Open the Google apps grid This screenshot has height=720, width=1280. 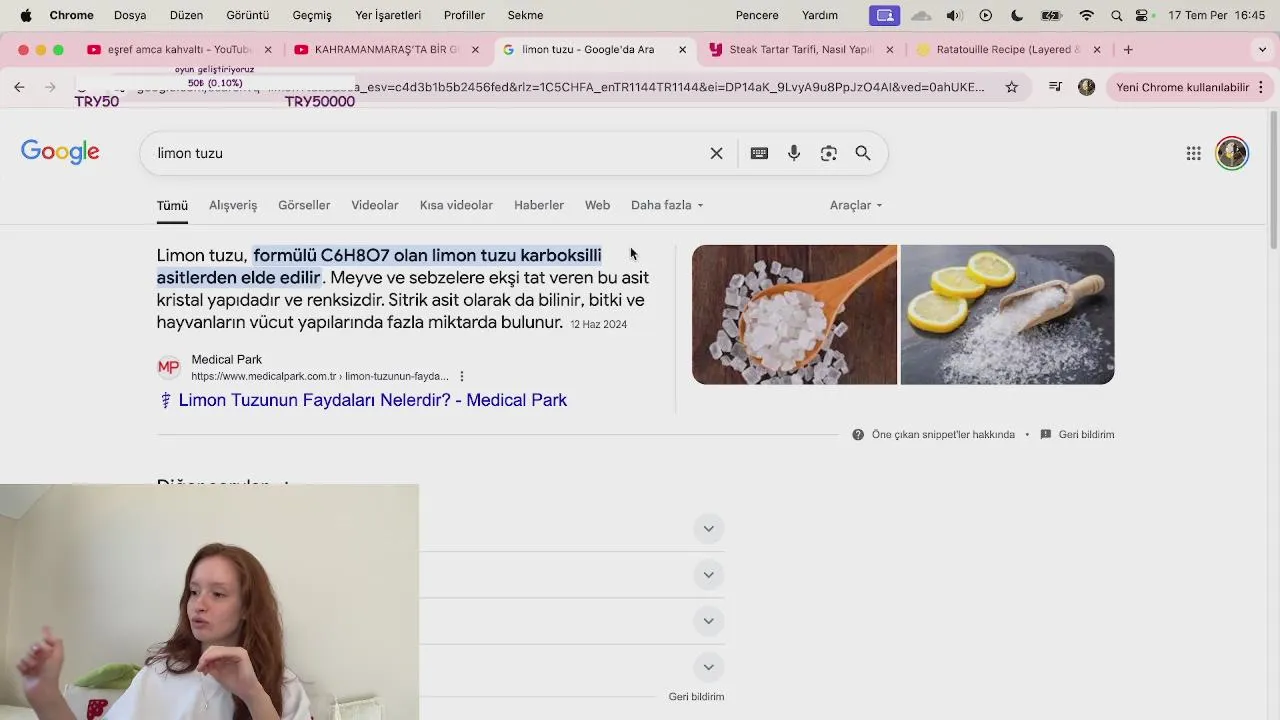[1193, 153]
